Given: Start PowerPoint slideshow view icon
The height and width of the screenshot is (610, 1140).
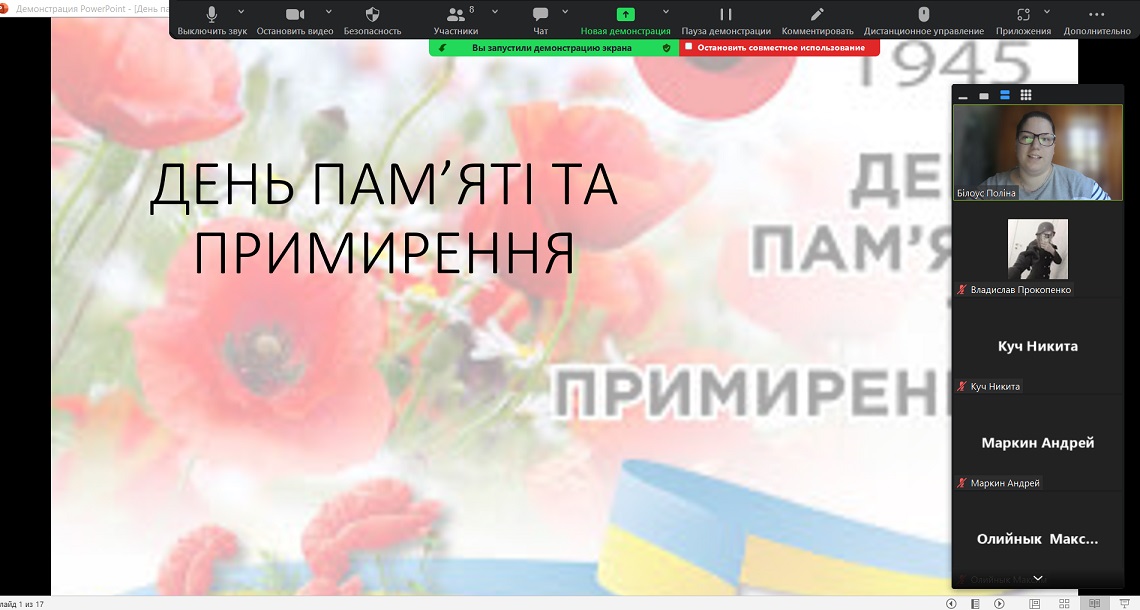Looking at the screenshot, I should (1125, 603).
